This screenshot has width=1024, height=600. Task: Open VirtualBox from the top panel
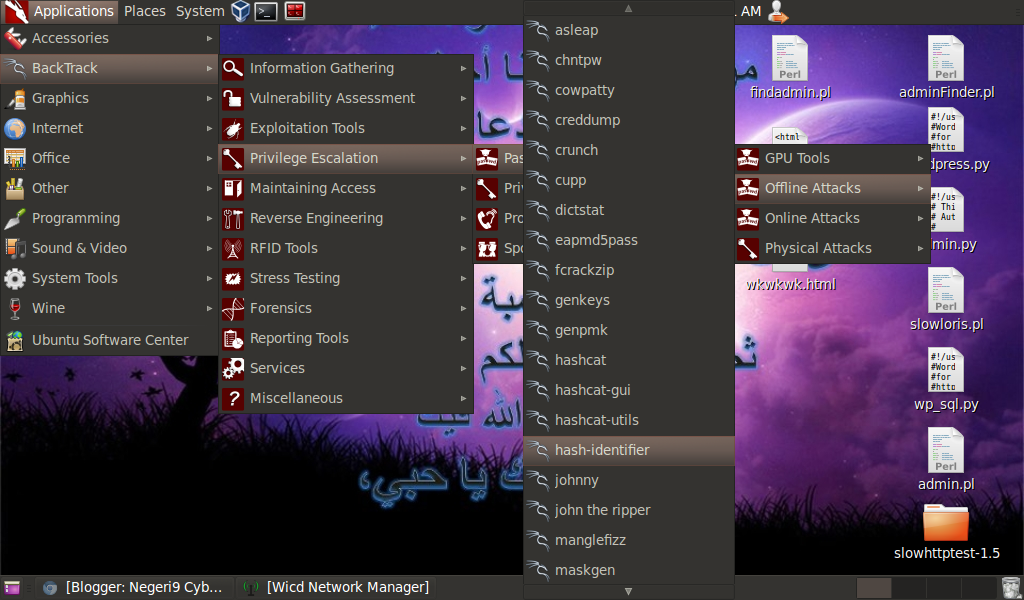[238, 11]
